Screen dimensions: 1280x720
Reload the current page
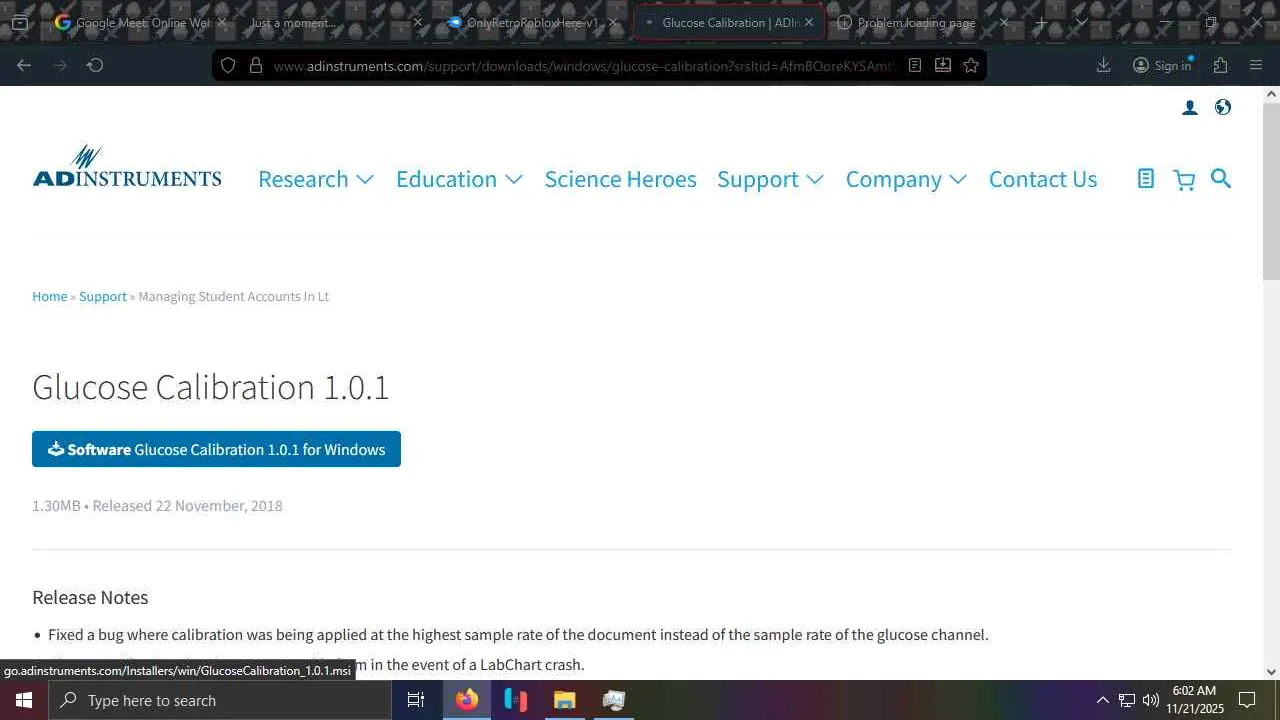pos(95,65)
